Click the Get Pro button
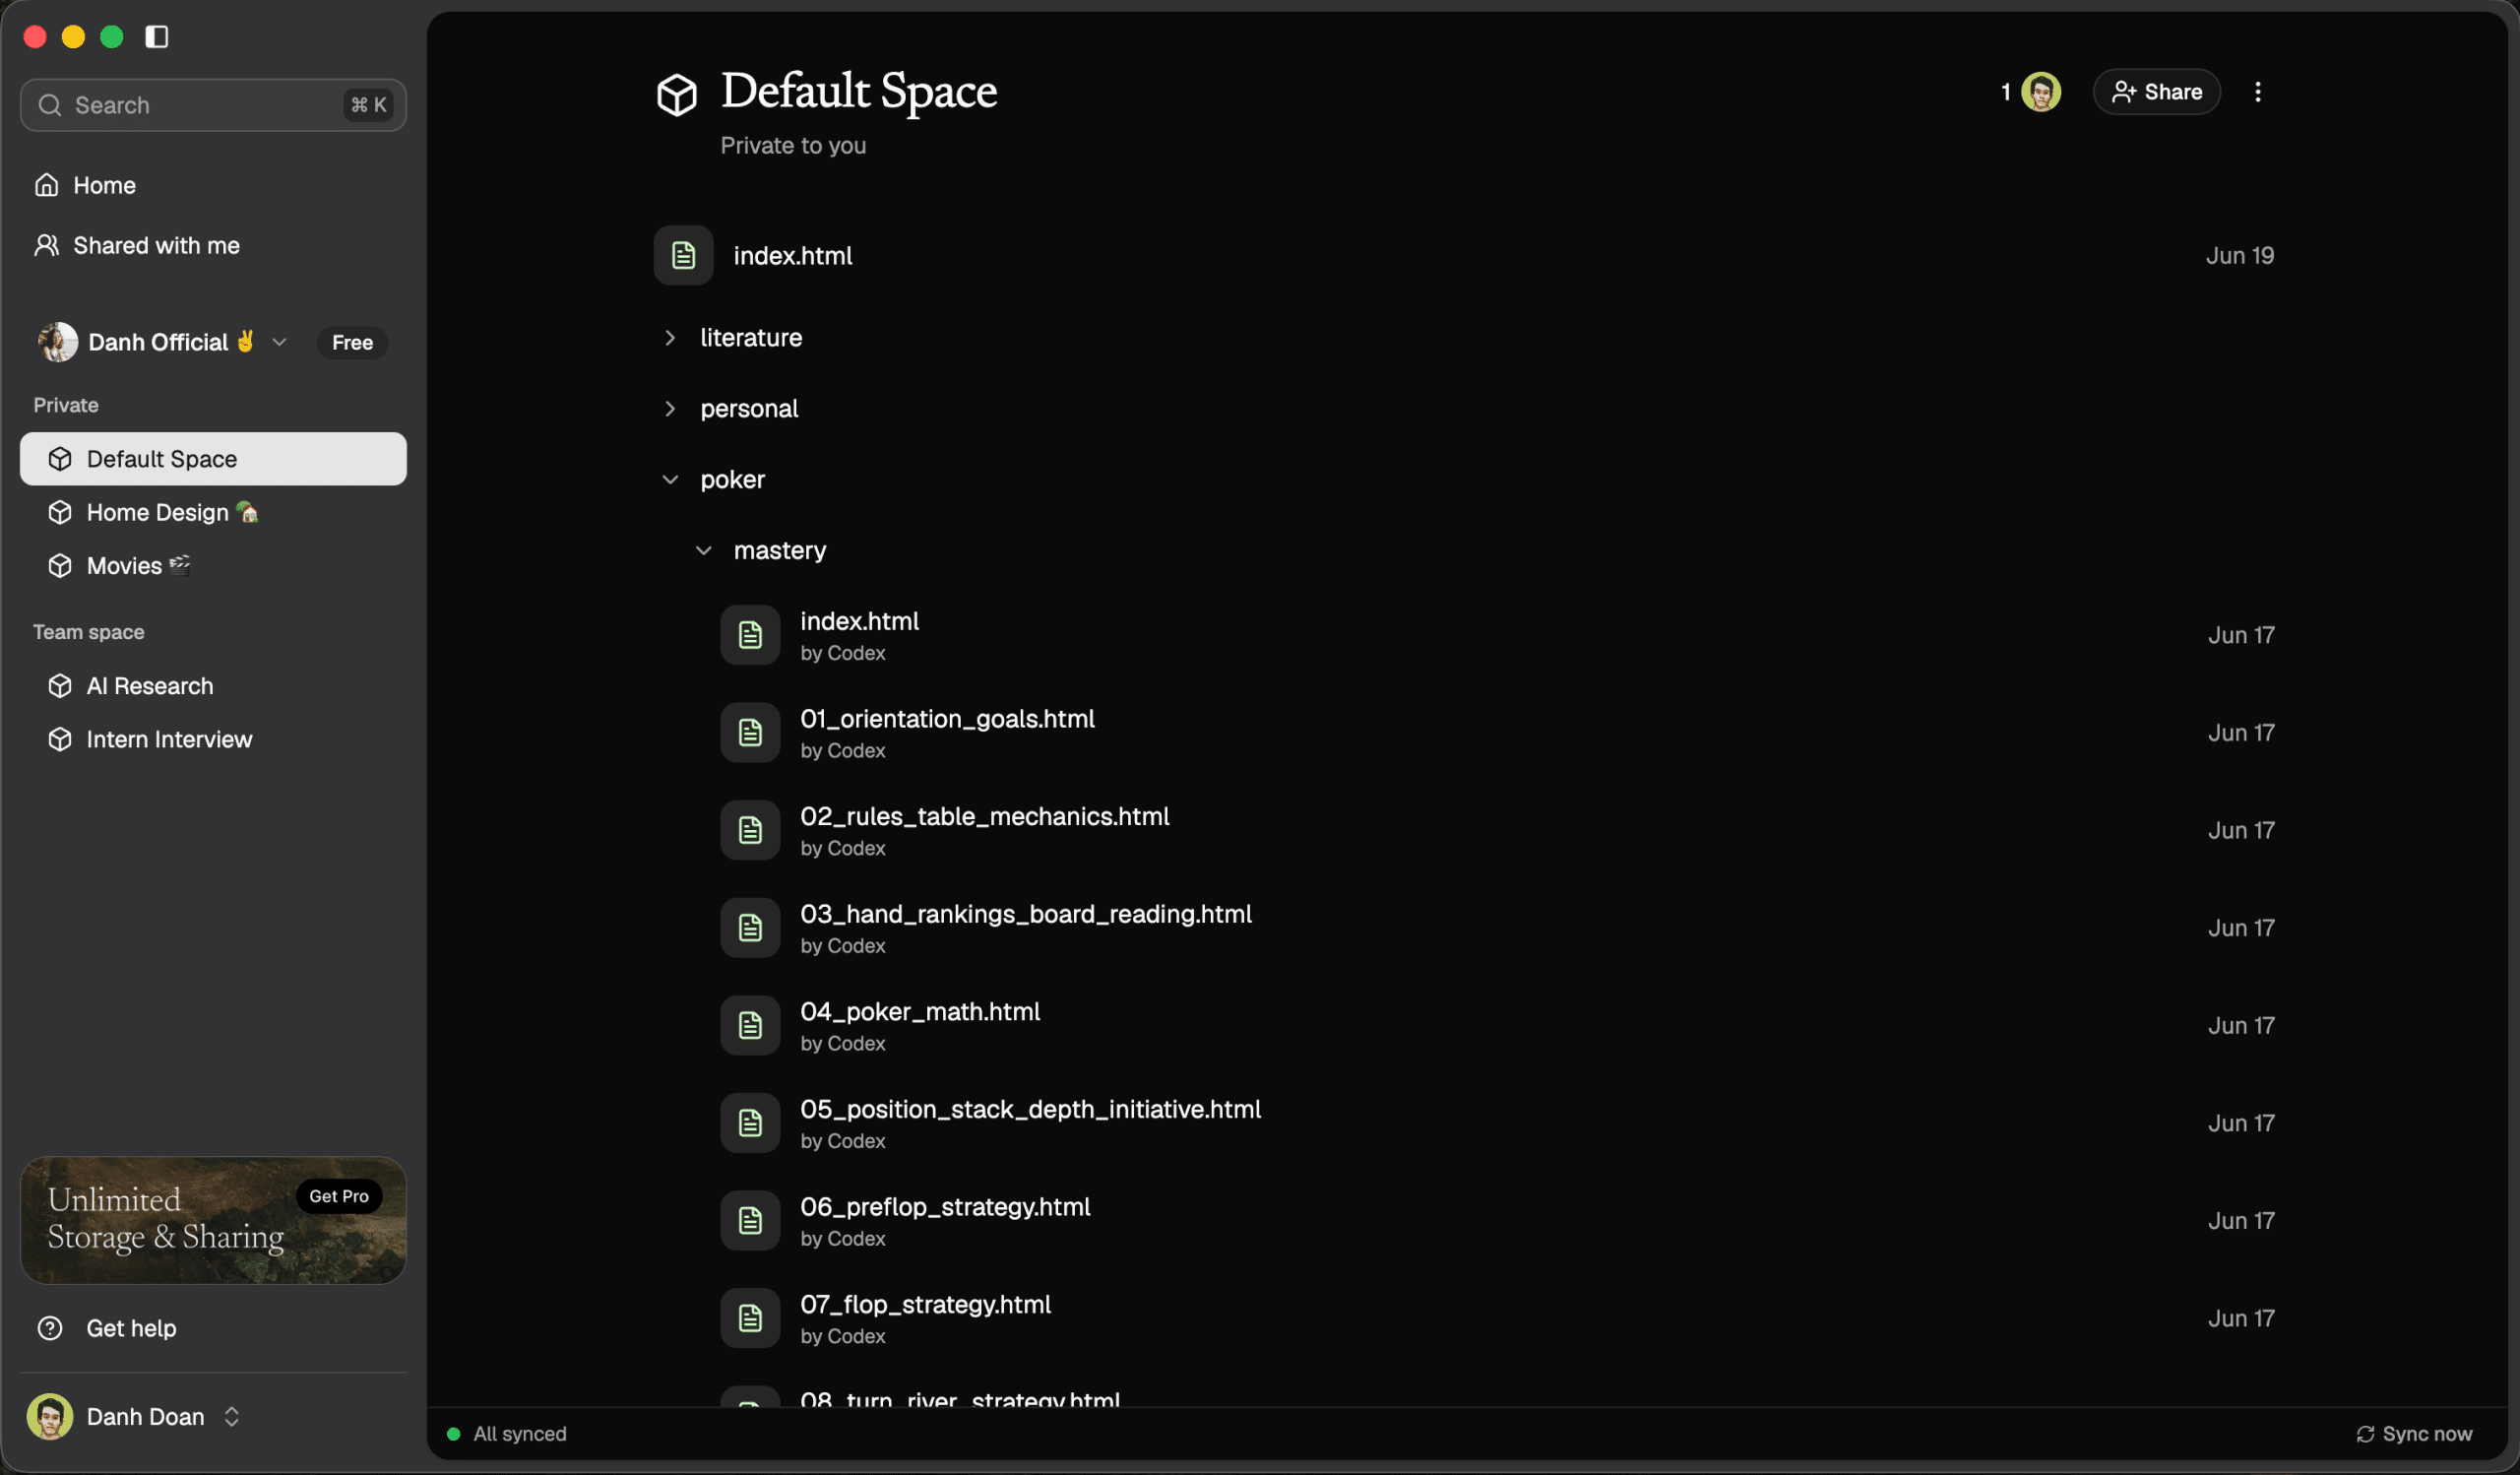 pos(339,1196)
